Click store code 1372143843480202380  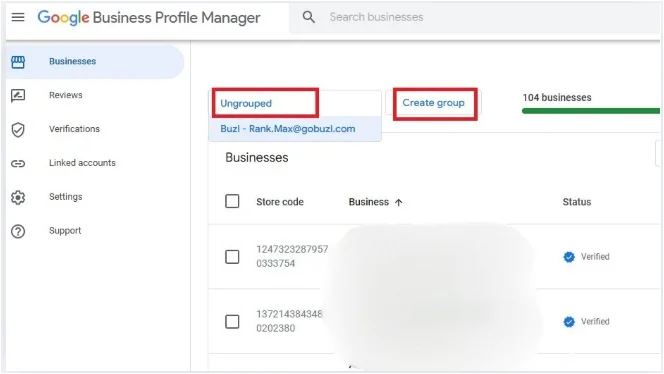pyautogui.click(x=289, y=321)
